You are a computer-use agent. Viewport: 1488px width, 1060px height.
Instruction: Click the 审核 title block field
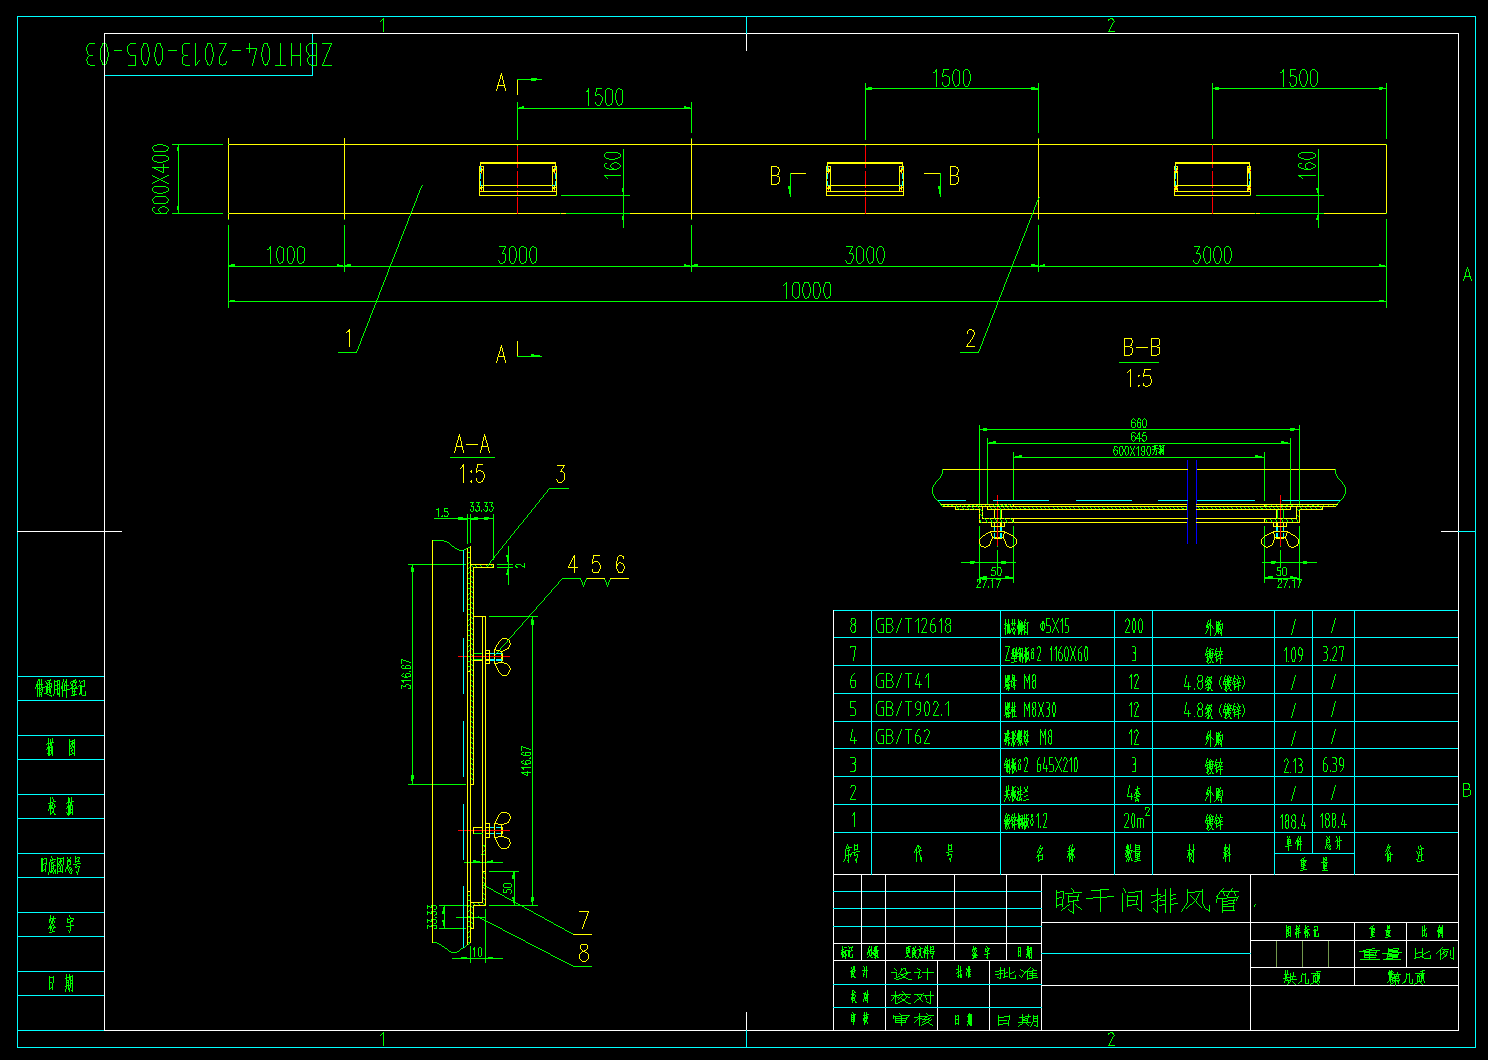[x=913, y=1020]
